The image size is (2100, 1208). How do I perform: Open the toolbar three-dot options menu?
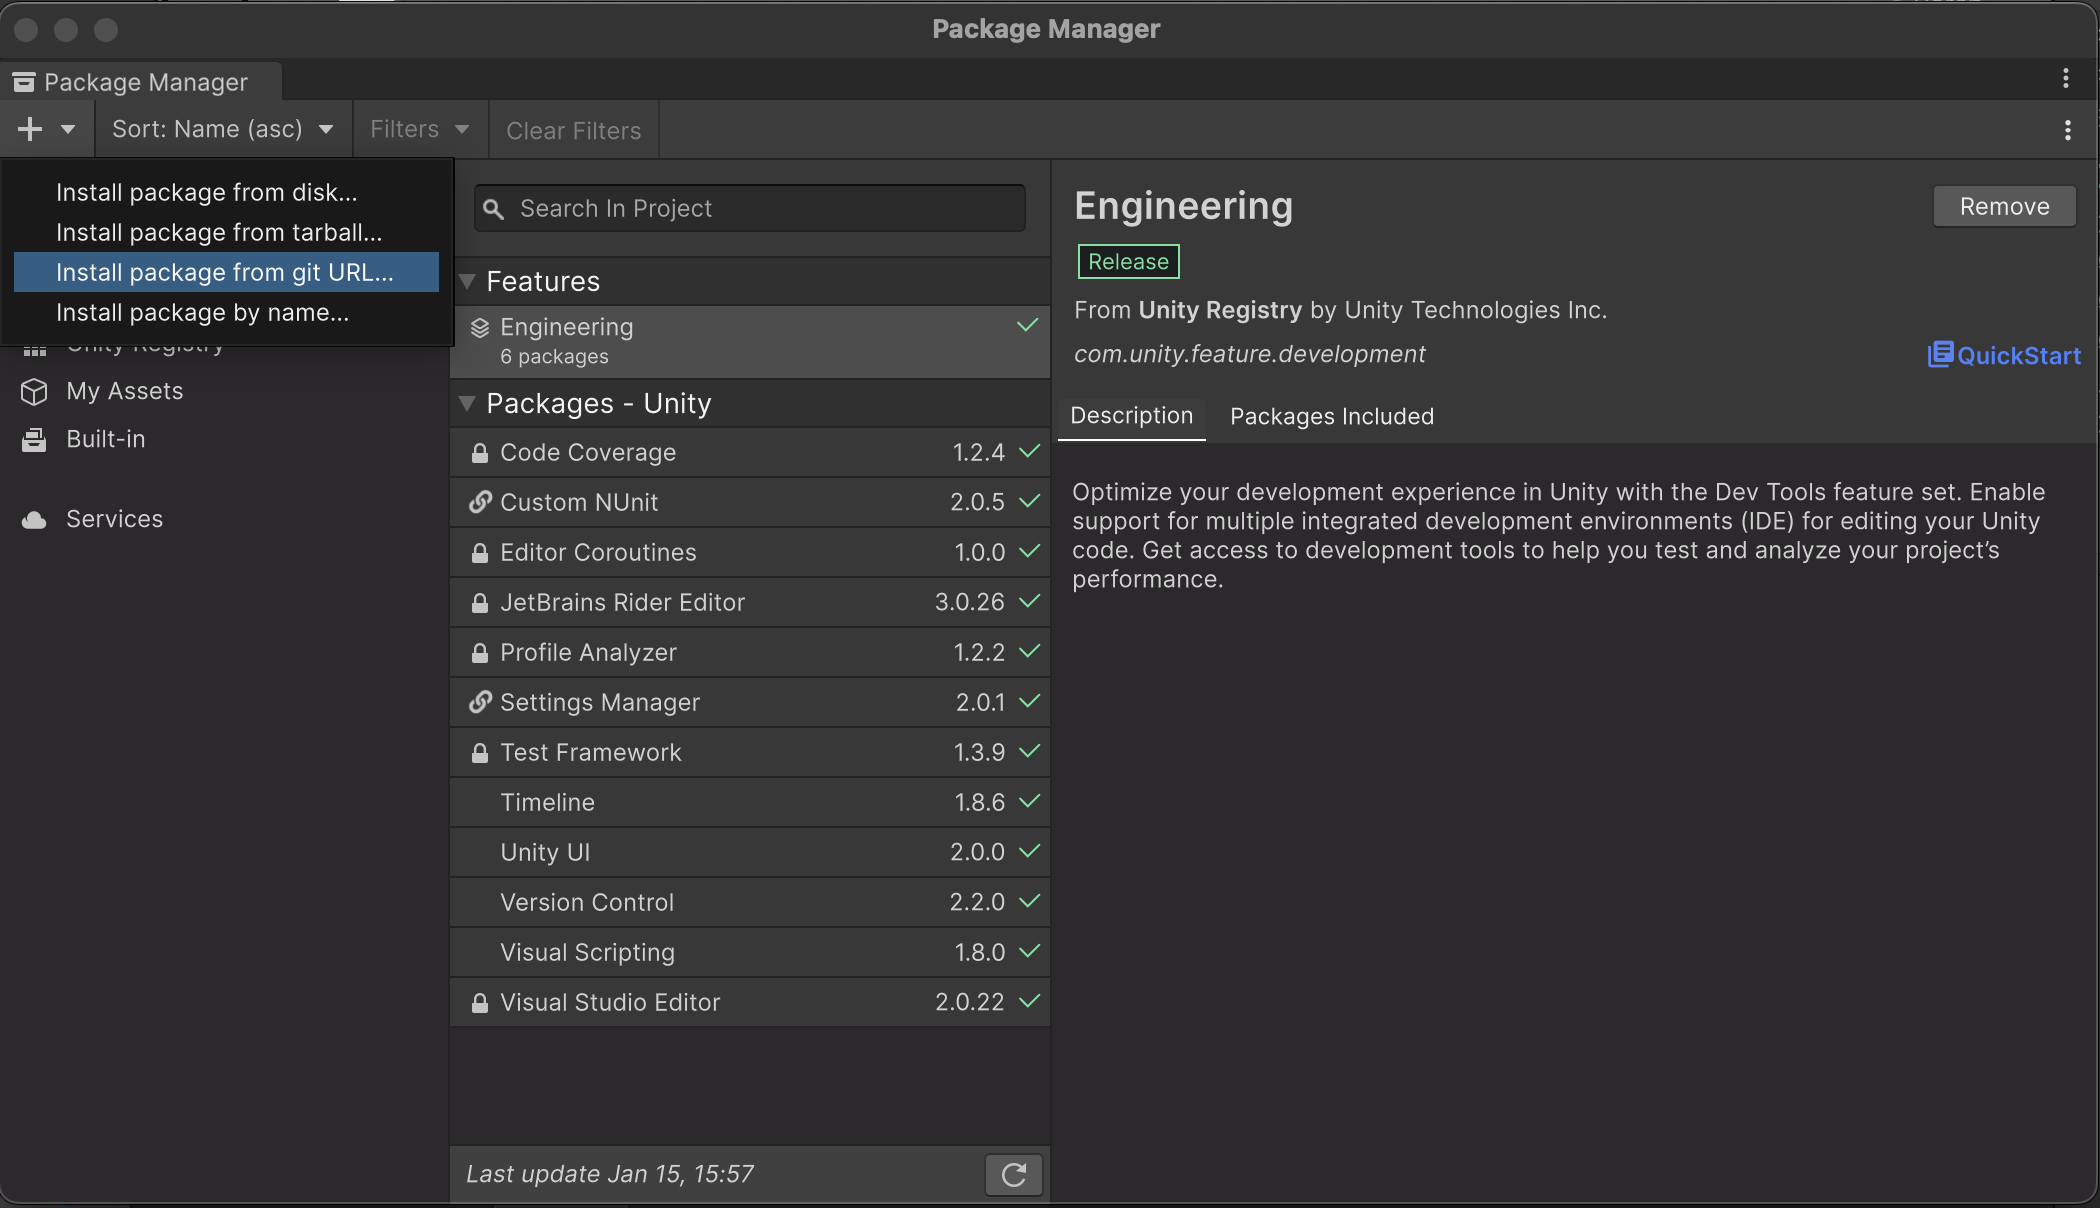pos(2067,130)
